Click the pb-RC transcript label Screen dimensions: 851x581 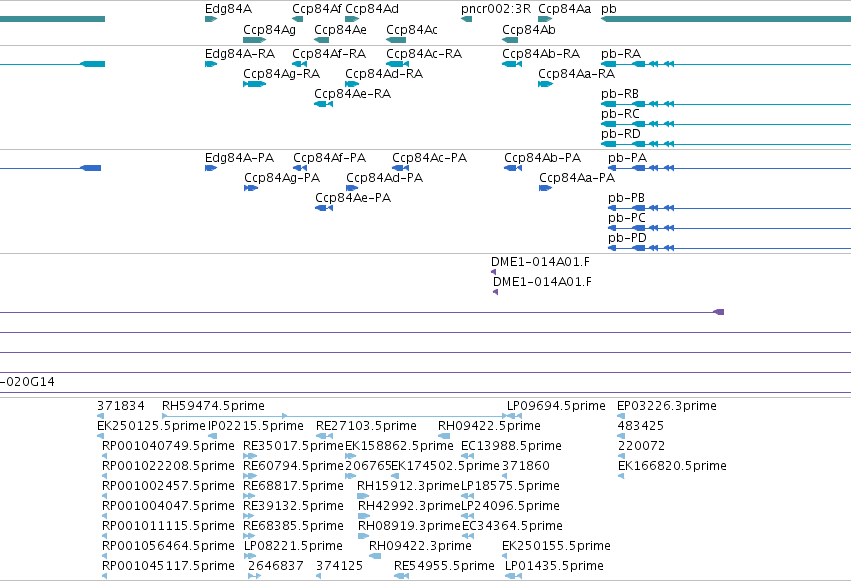point(620,114)
